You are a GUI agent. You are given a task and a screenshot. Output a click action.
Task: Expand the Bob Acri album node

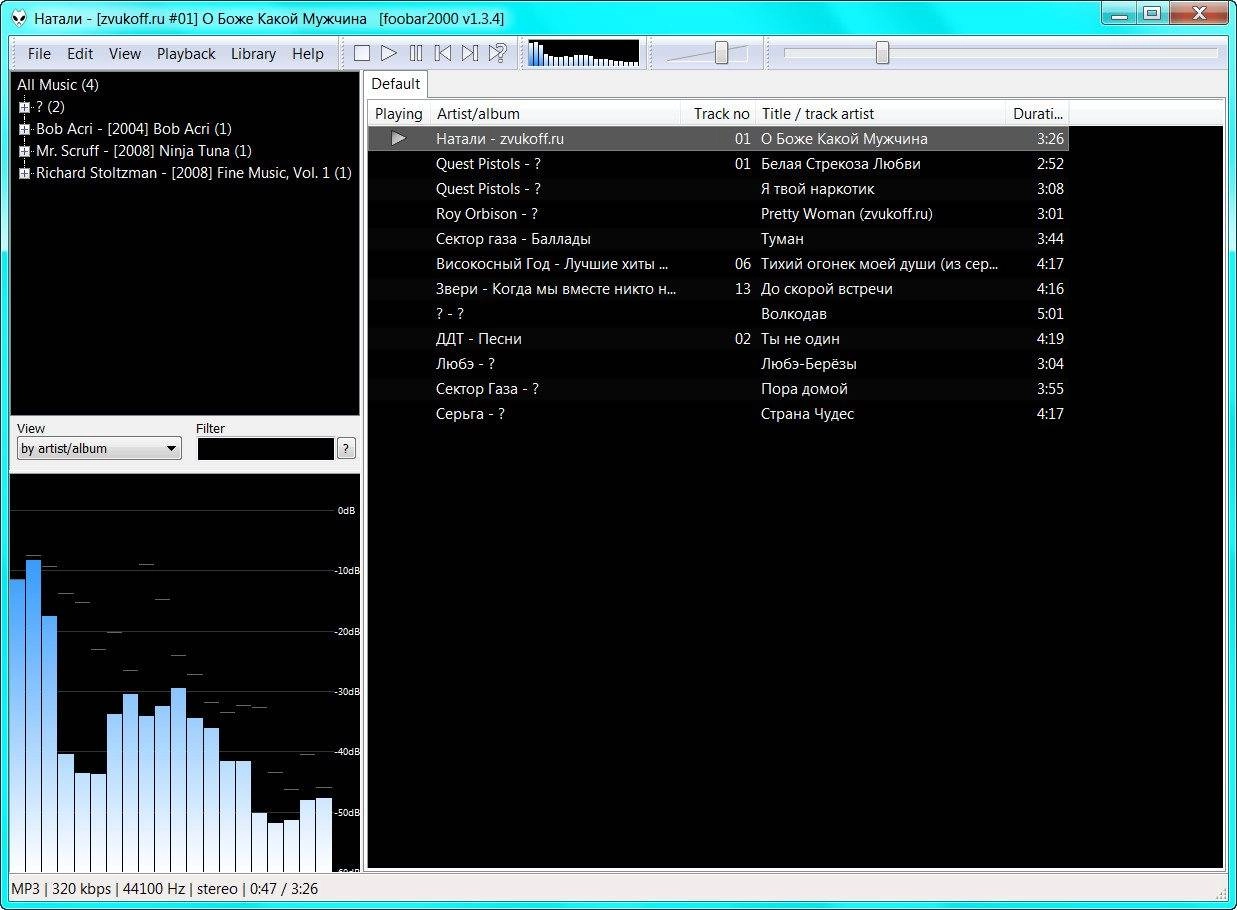pos(25,129)
